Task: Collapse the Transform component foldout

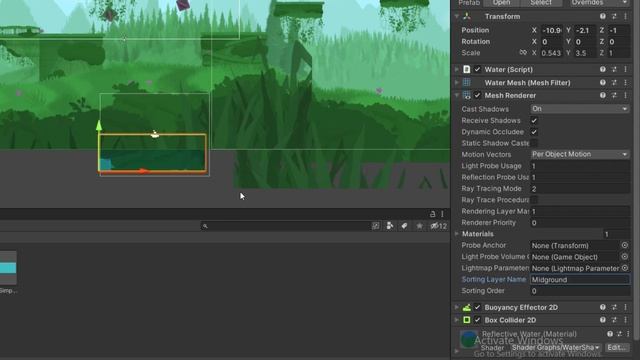Action: click(x=457, y=16)
